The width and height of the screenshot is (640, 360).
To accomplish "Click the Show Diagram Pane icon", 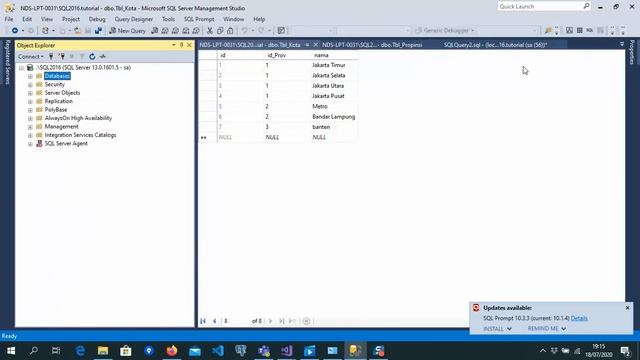I will tap(569, 31).
